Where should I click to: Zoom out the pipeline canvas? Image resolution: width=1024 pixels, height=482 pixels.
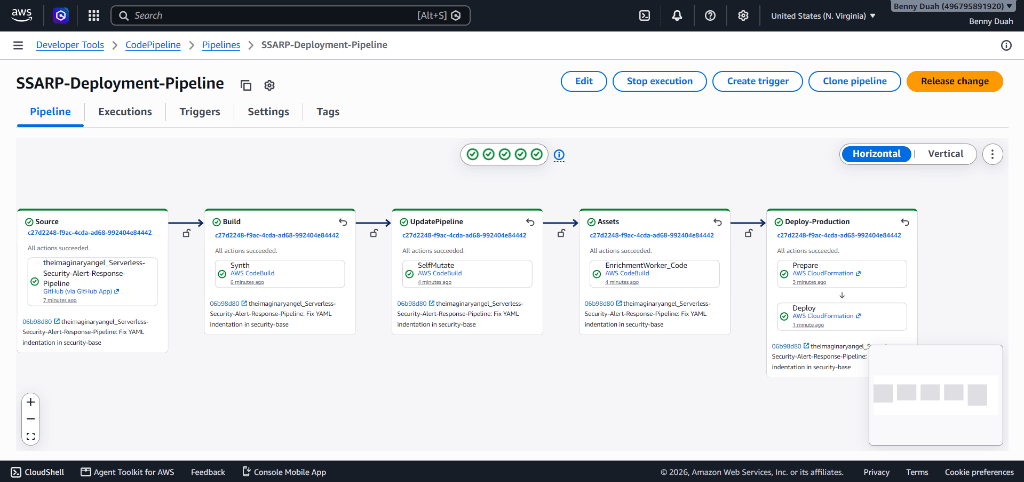(31, 419)
